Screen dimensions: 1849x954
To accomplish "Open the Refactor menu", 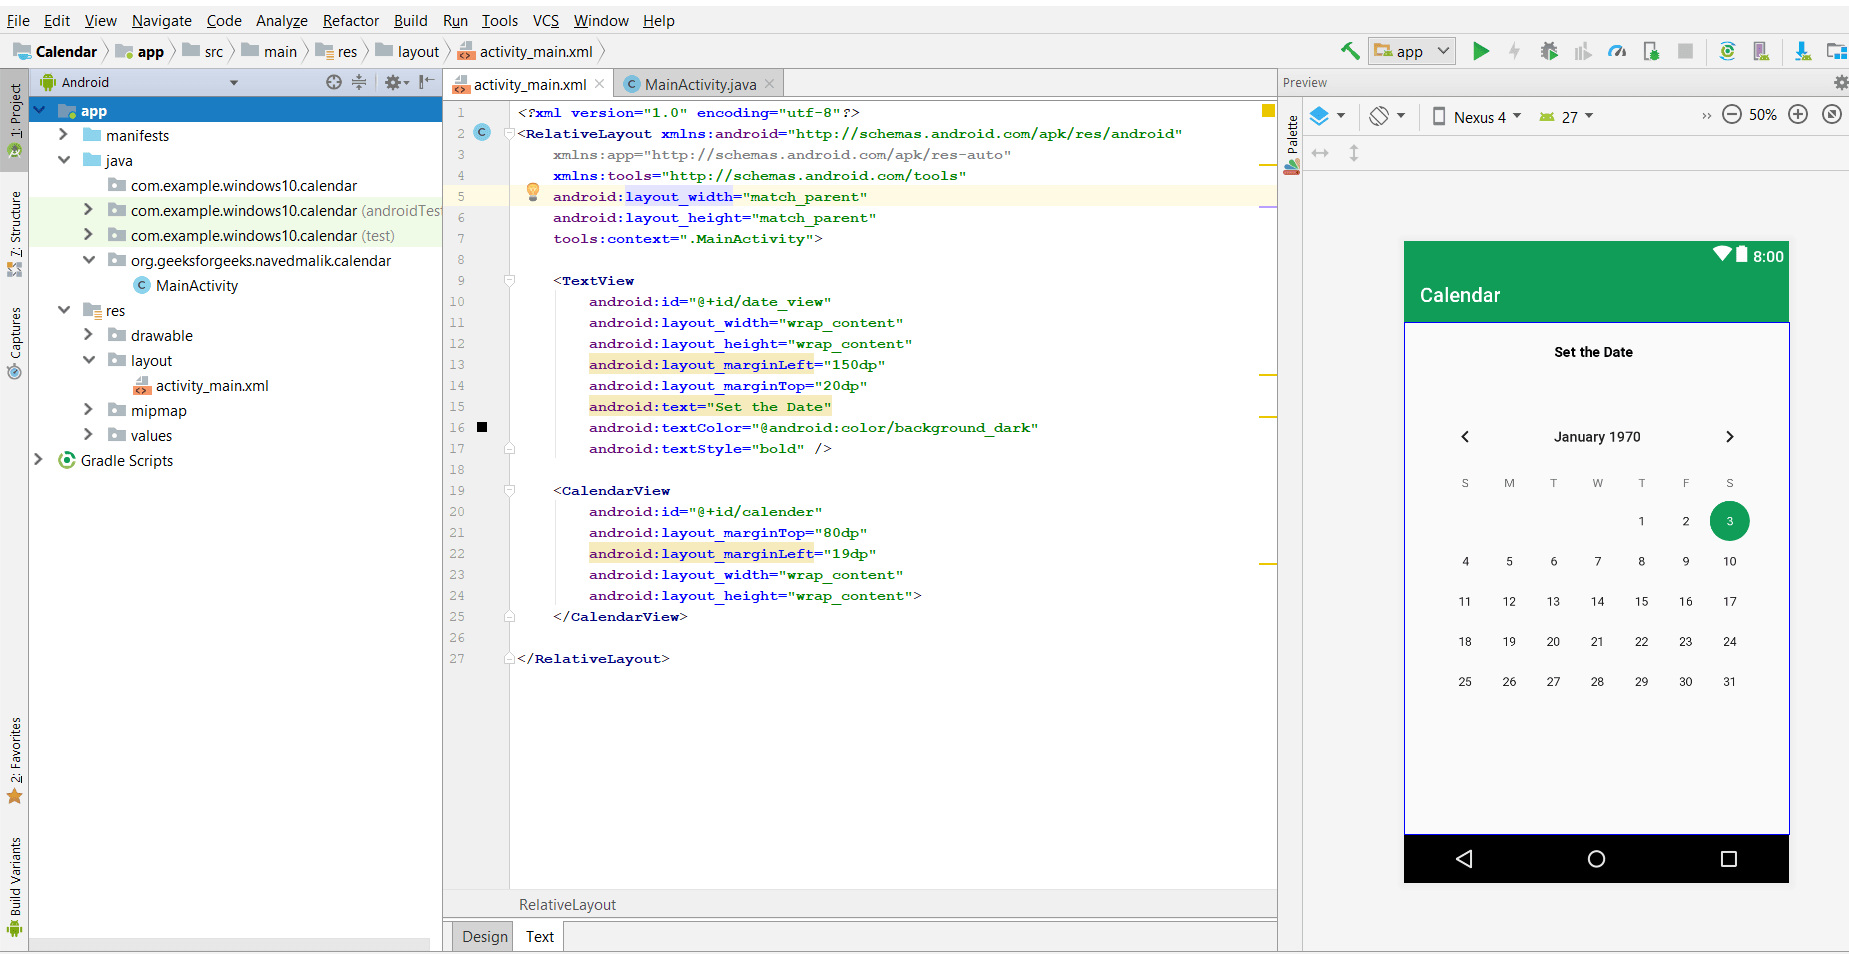I will click(350, 20).
